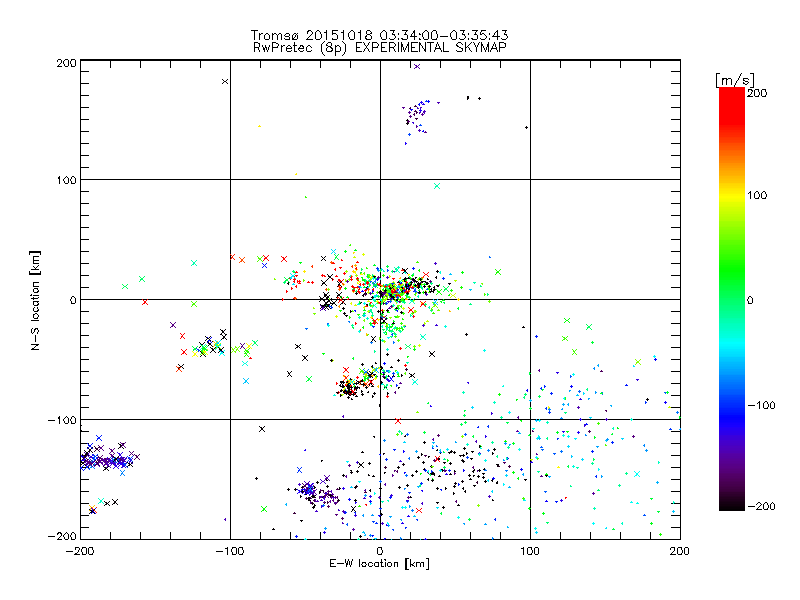Screen dimensions: 800x600
Task: Click the '[m/s]' colorbar unit label
Action: click(735, 80)
